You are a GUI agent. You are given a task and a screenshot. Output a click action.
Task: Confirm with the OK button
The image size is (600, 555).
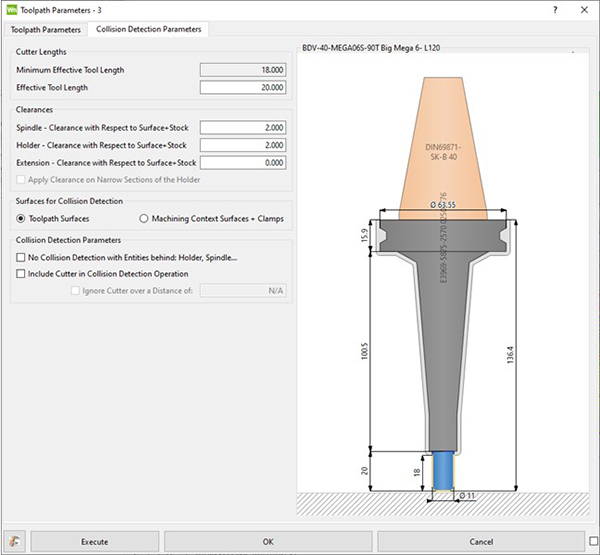coord(267,541)
